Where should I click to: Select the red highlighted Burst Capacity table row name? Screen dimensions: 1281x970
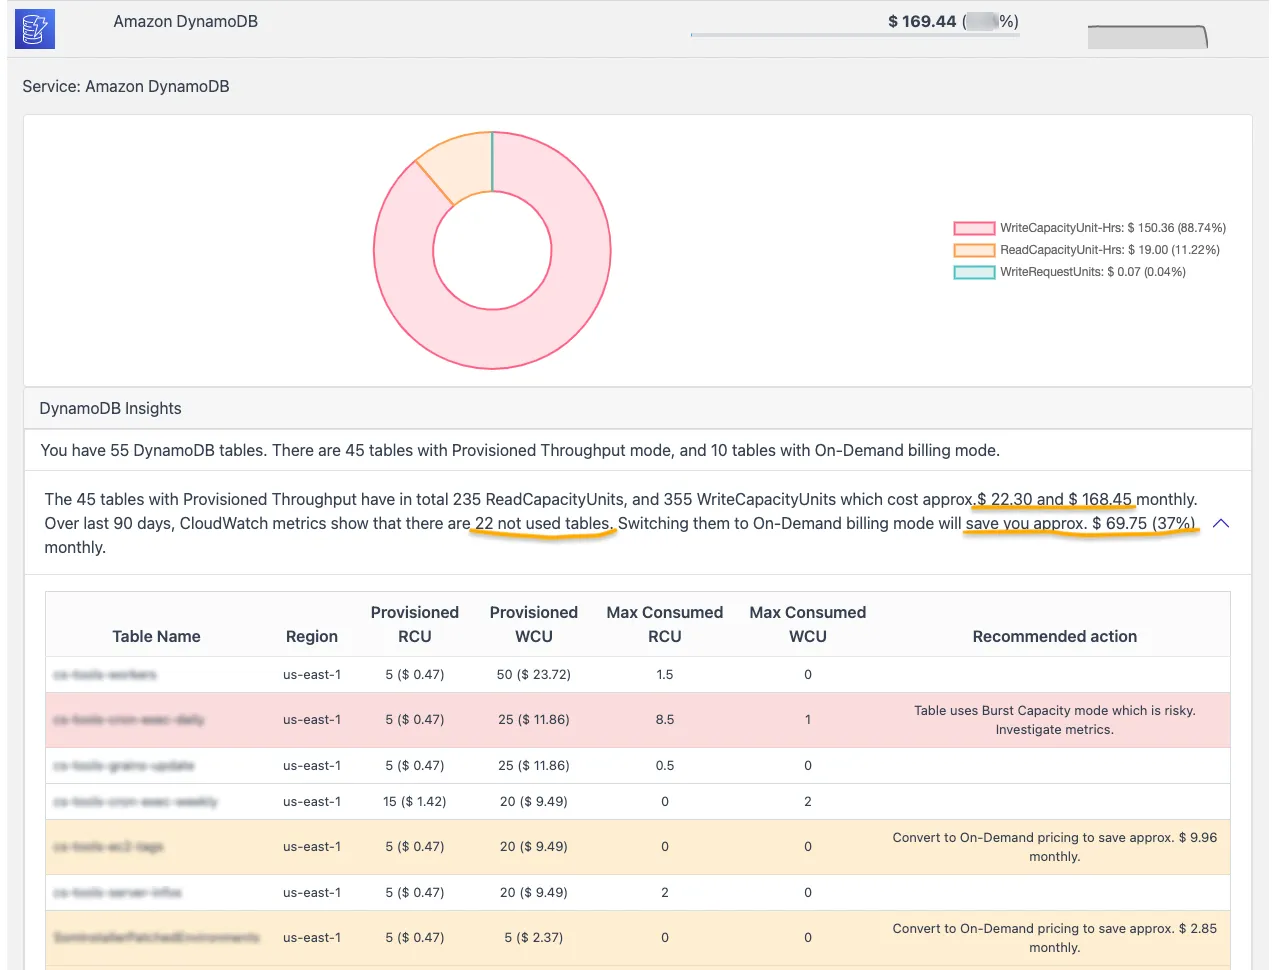click(129, 720)
